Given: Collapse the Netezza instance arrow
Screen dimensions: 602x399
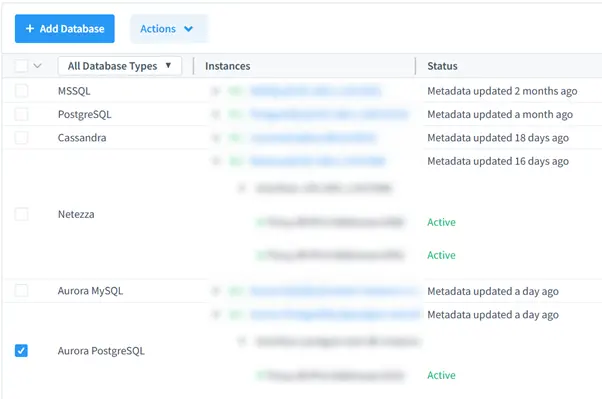Looking at the screenshot, I should point(216,161).
